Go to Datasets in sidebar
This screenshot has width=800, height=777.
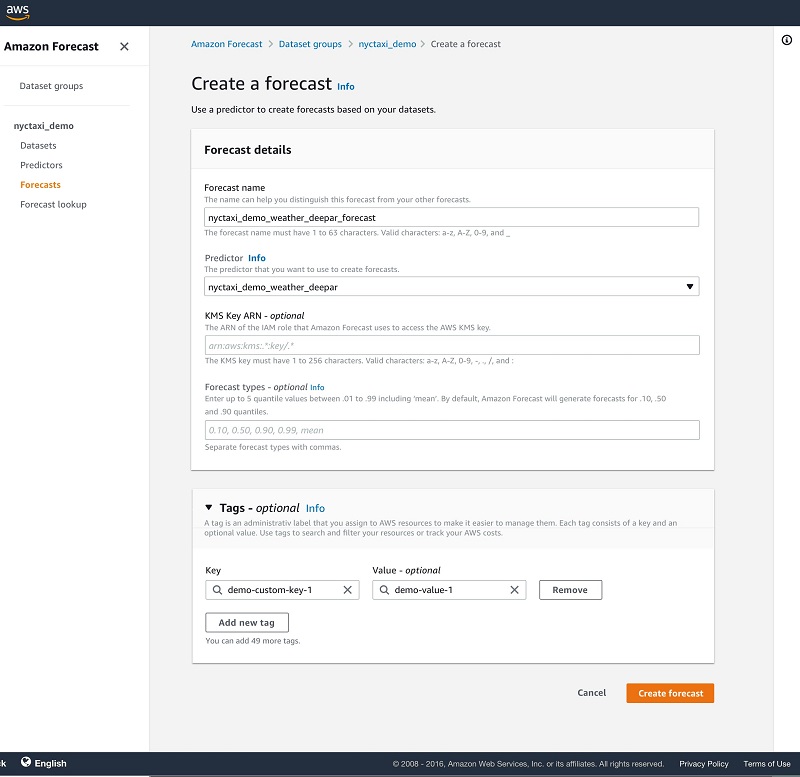pyautogui.click(x=38, y=145)
